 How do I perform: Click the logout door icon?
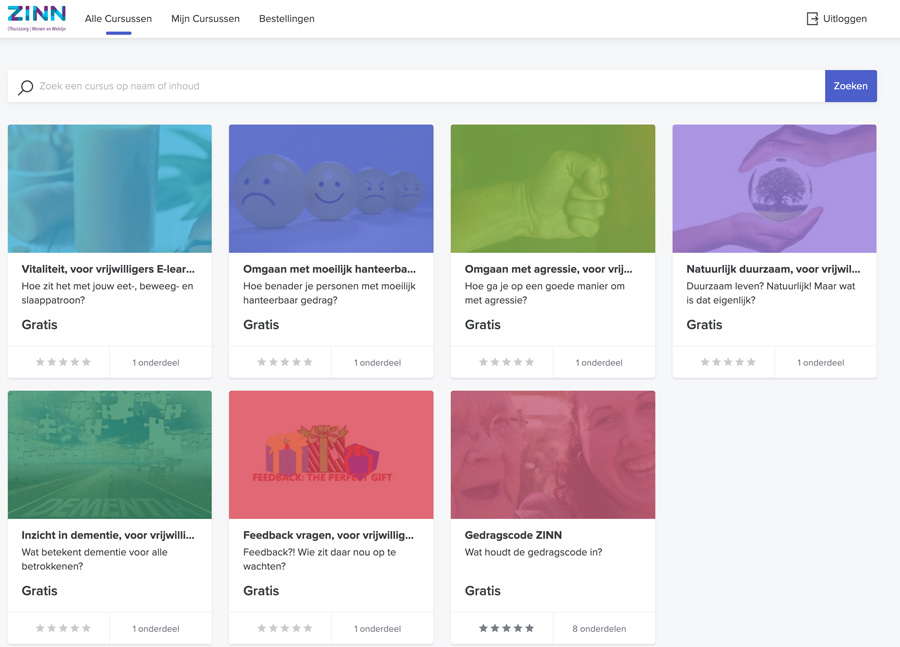point(812,19)
